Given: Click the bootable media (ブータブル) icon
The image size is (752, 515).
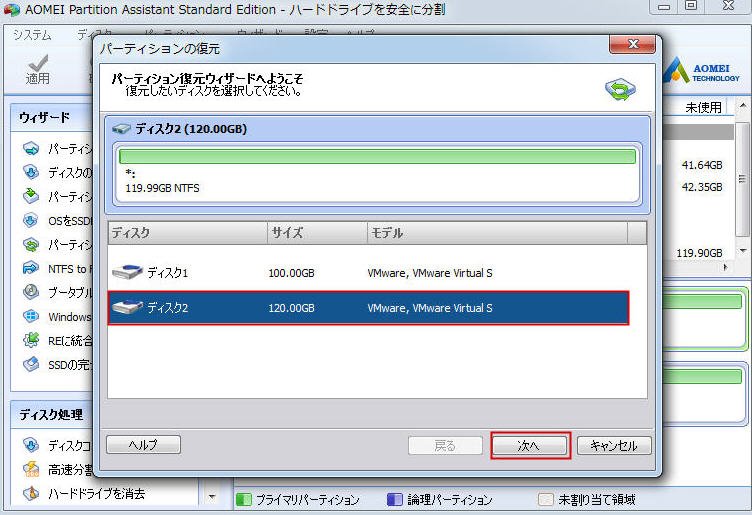Looking at the screenshot, I should tap(31, 292).
